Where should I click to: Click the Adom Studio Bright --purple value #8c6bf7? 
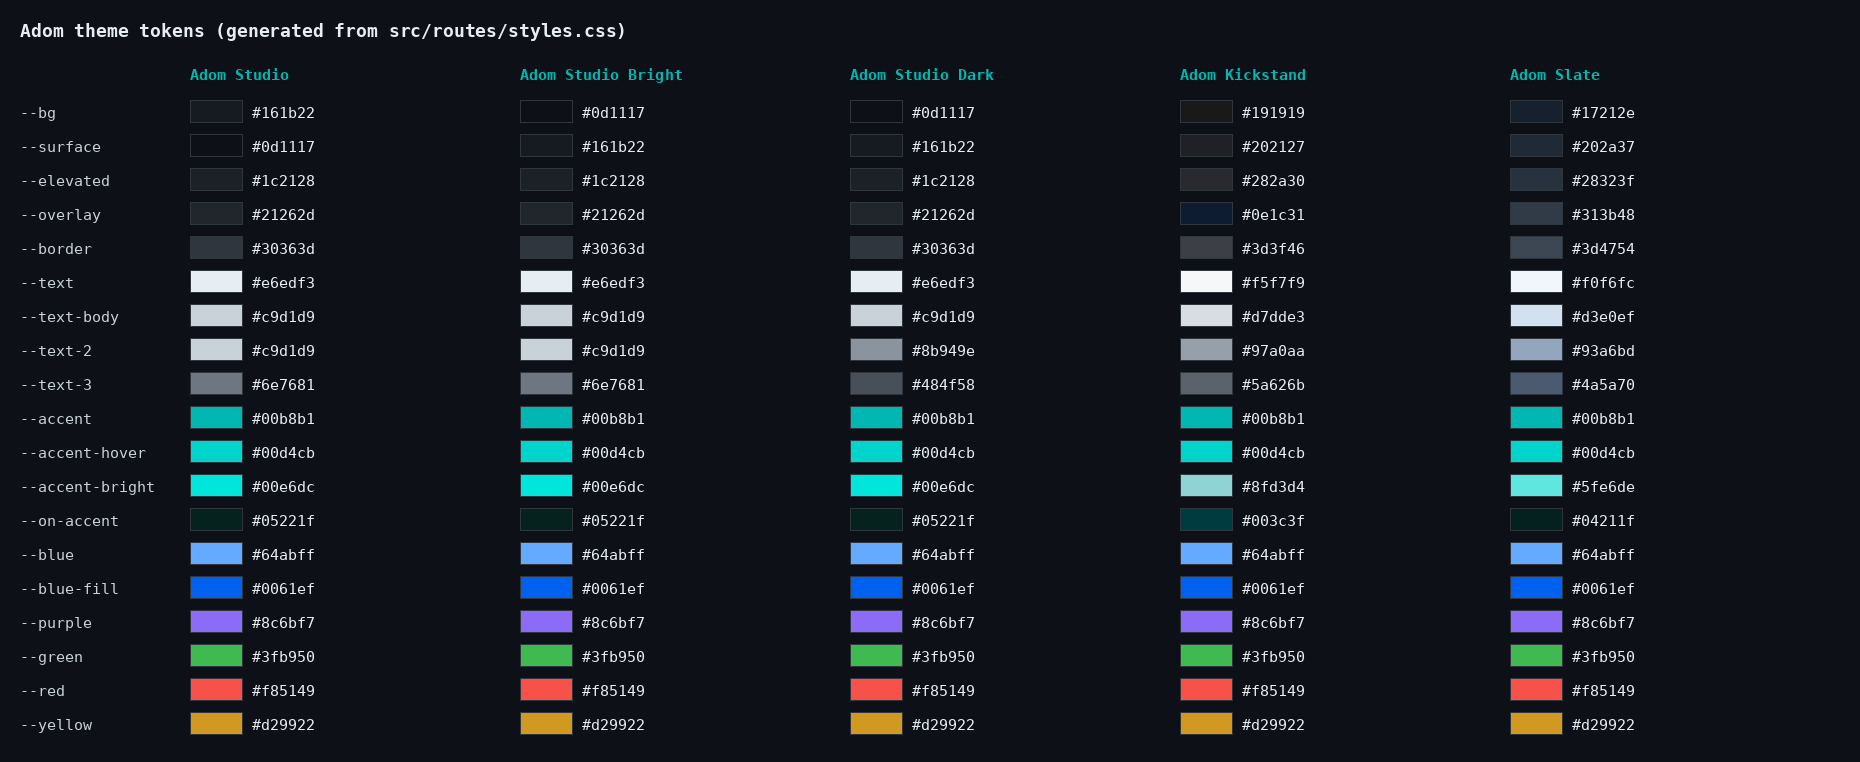[x=613, y=623]
